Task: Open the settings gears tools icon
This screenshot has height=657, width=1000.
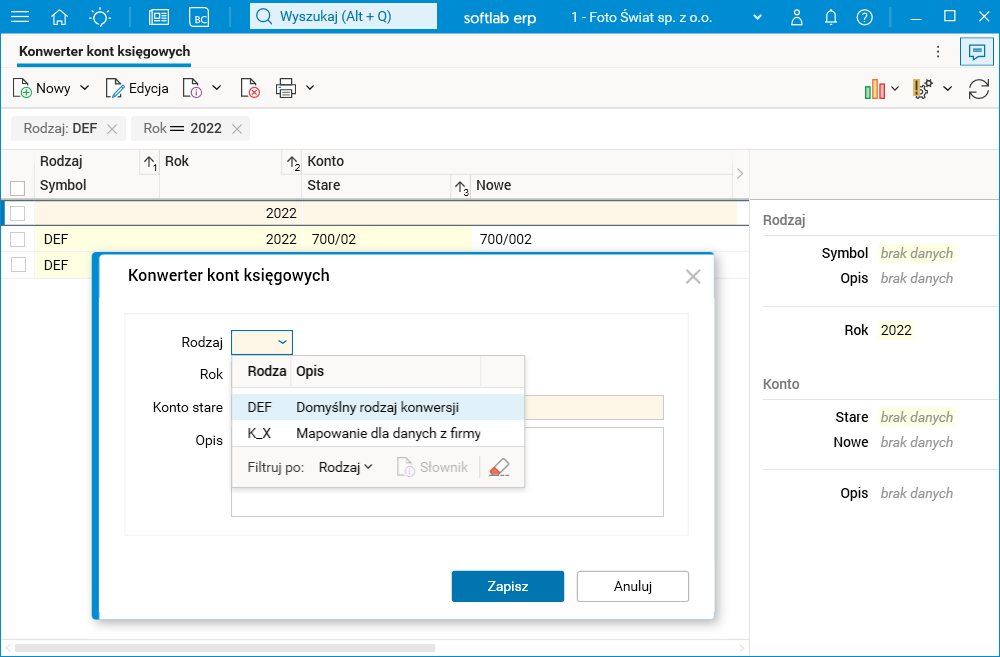Action: point(923,89)
